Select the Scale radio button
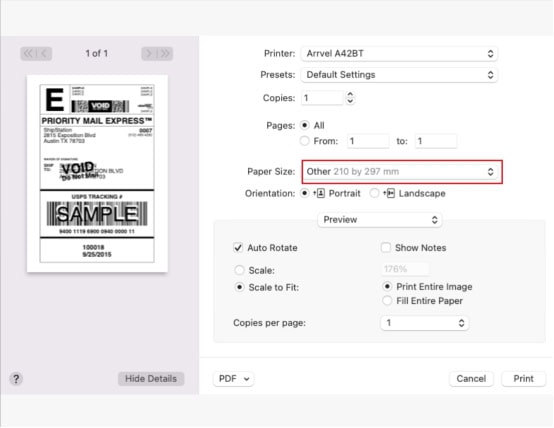Image resolution: width=554 pixels, height=428 pixels. (x=240, y=270)
